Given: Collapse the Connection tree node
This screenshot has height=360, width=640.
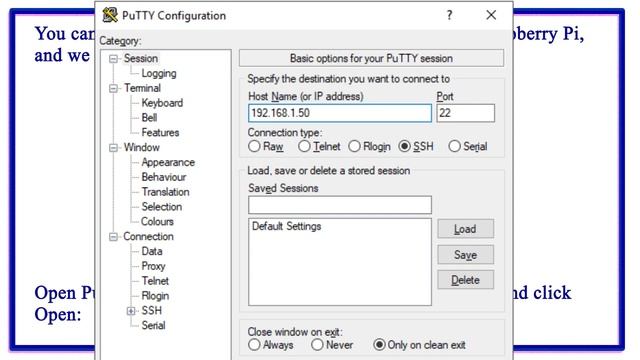Looking at the screenshot, I should click(113, 237).
